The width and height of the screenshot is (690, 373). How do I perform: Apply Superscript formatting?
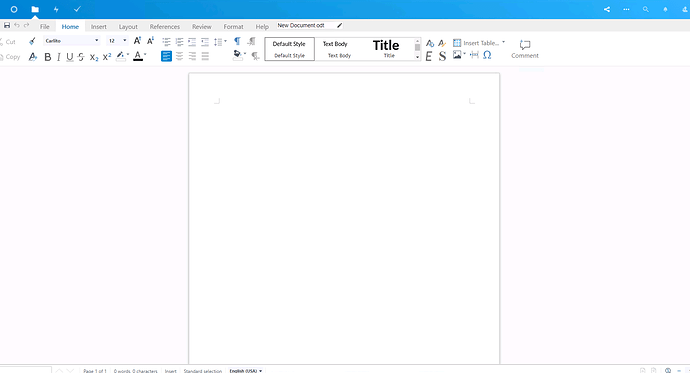[x=106, y=57]
